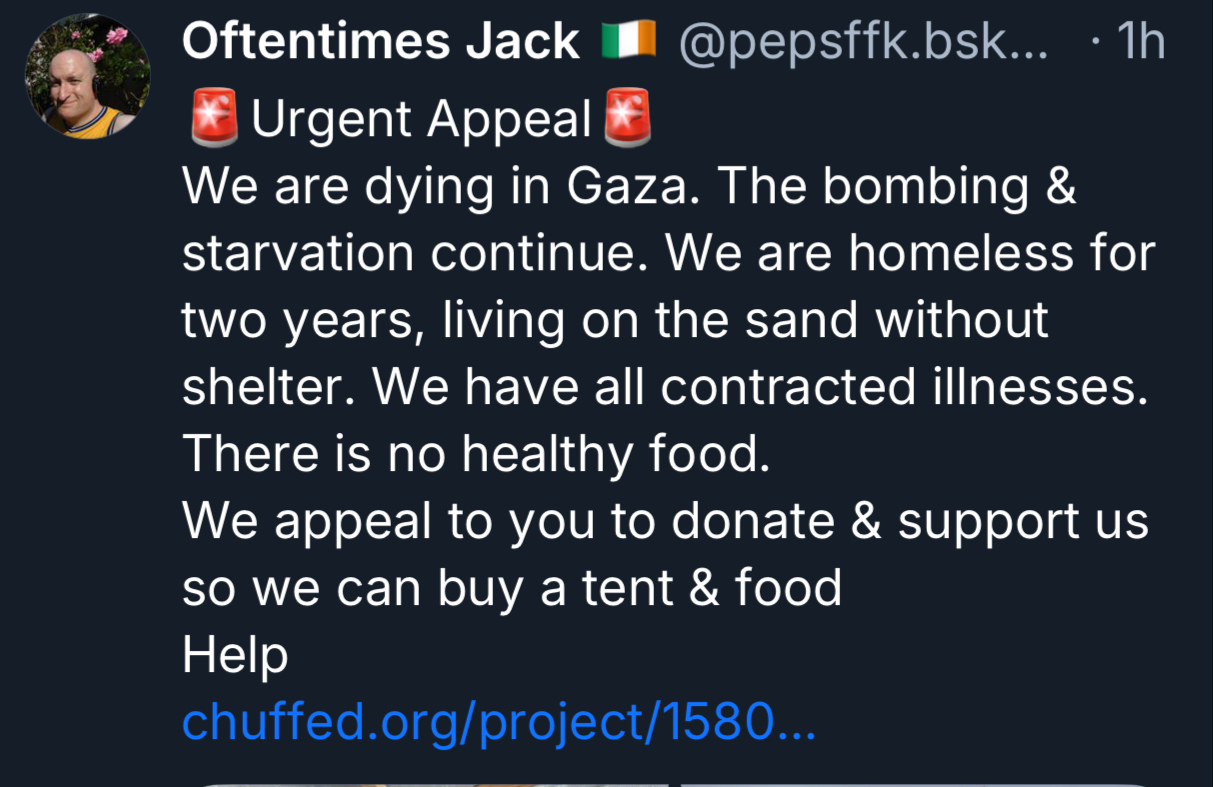Open the @pepsffk.bsk handle link
Viewport: 1213px width, 787px height.
pos(864,42)
